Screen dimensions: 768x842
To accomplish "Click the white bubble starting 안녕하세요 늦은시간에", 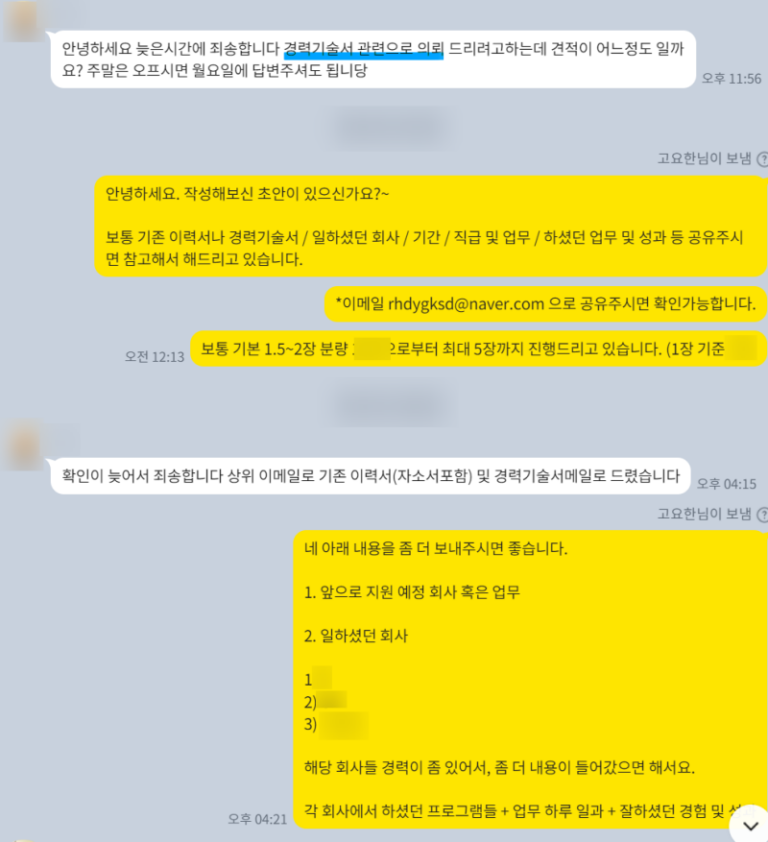I will (373, 59).
